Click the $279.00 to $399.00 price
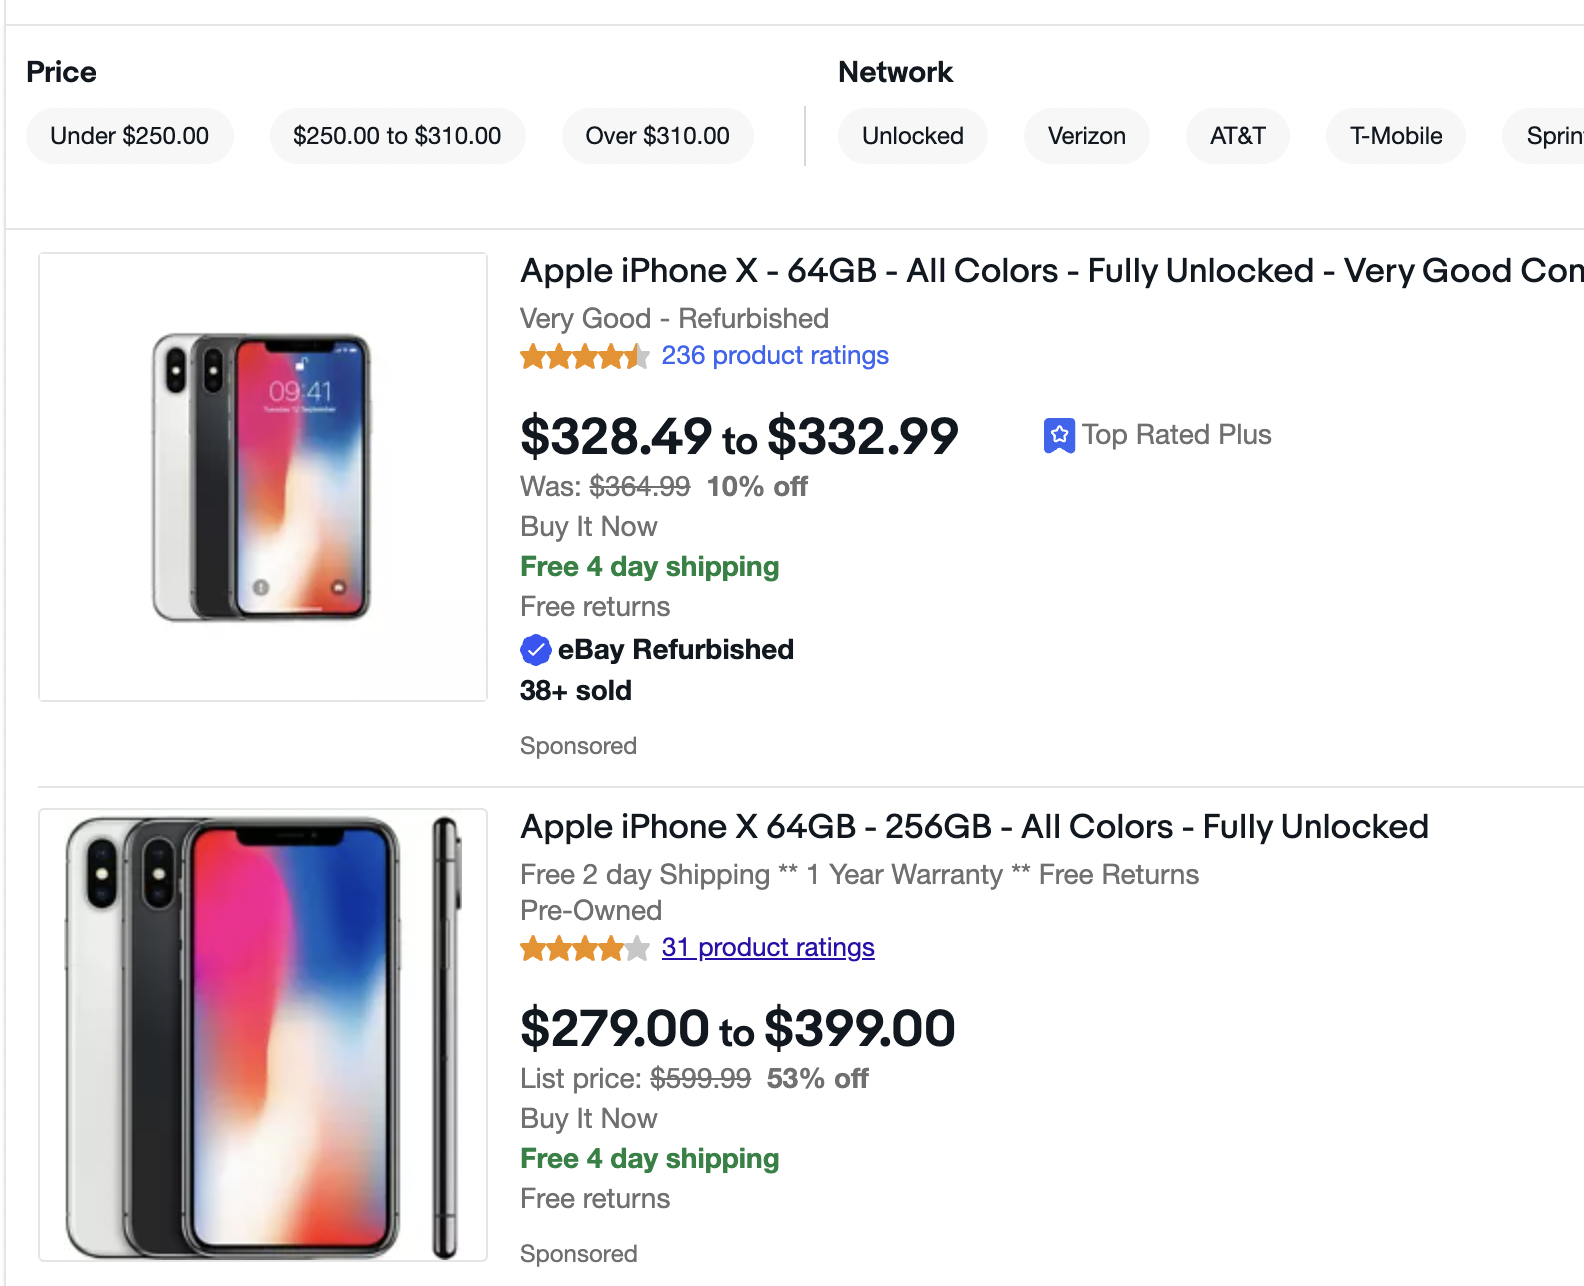1584x1286 pixels. [737, 1028]
